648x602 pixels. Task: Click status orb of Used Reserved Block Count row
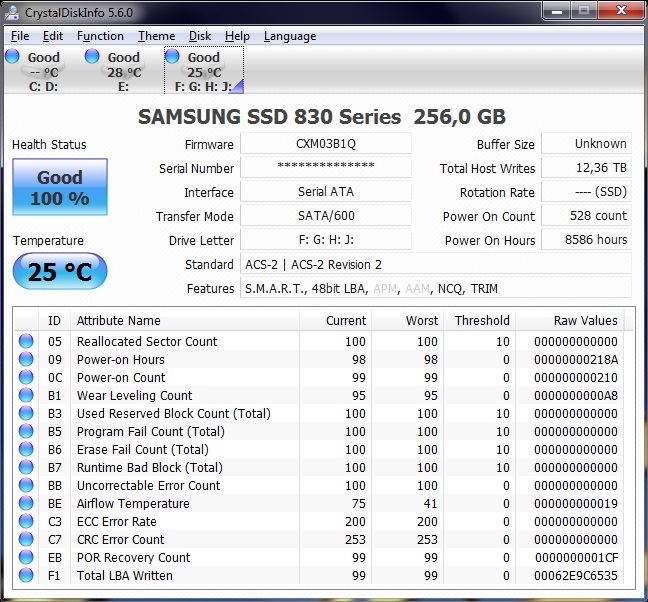click(26, 413)
